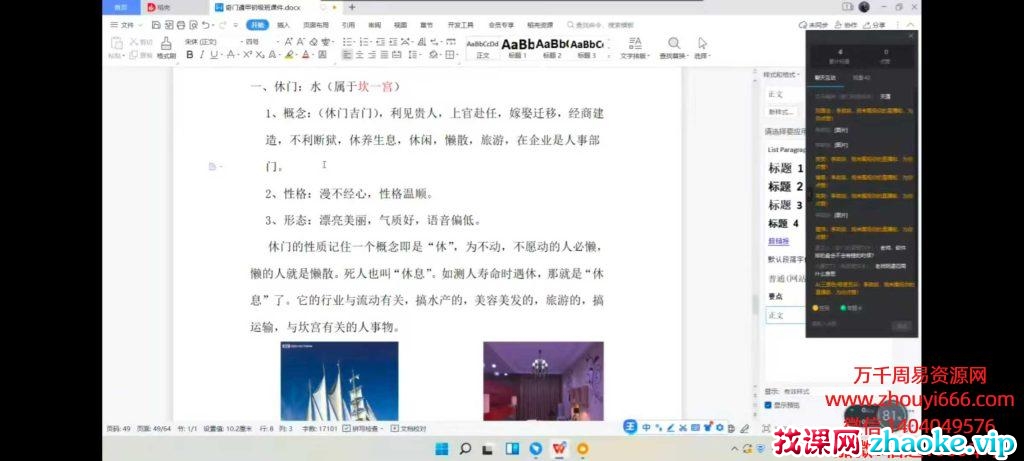Viewport: 1024px width, 461px height.
Task: Click the Find and Replace magnifier icon
Action: pyautogui.click(x=674, y=45)
